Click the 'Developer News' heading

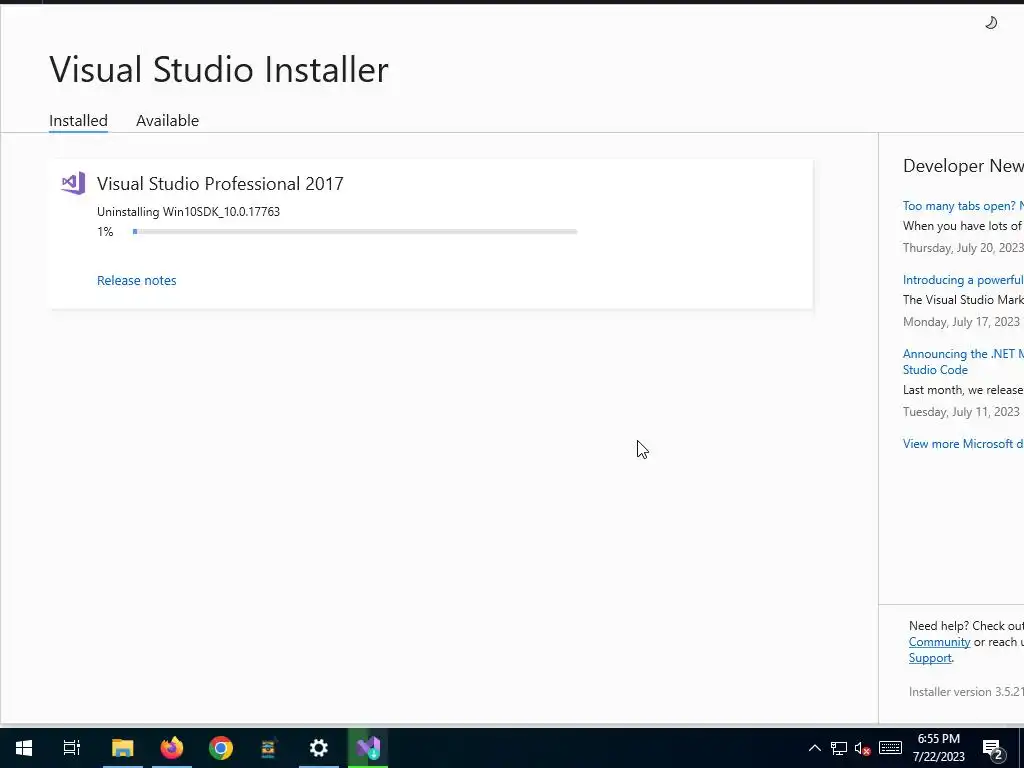coord(963,166)
